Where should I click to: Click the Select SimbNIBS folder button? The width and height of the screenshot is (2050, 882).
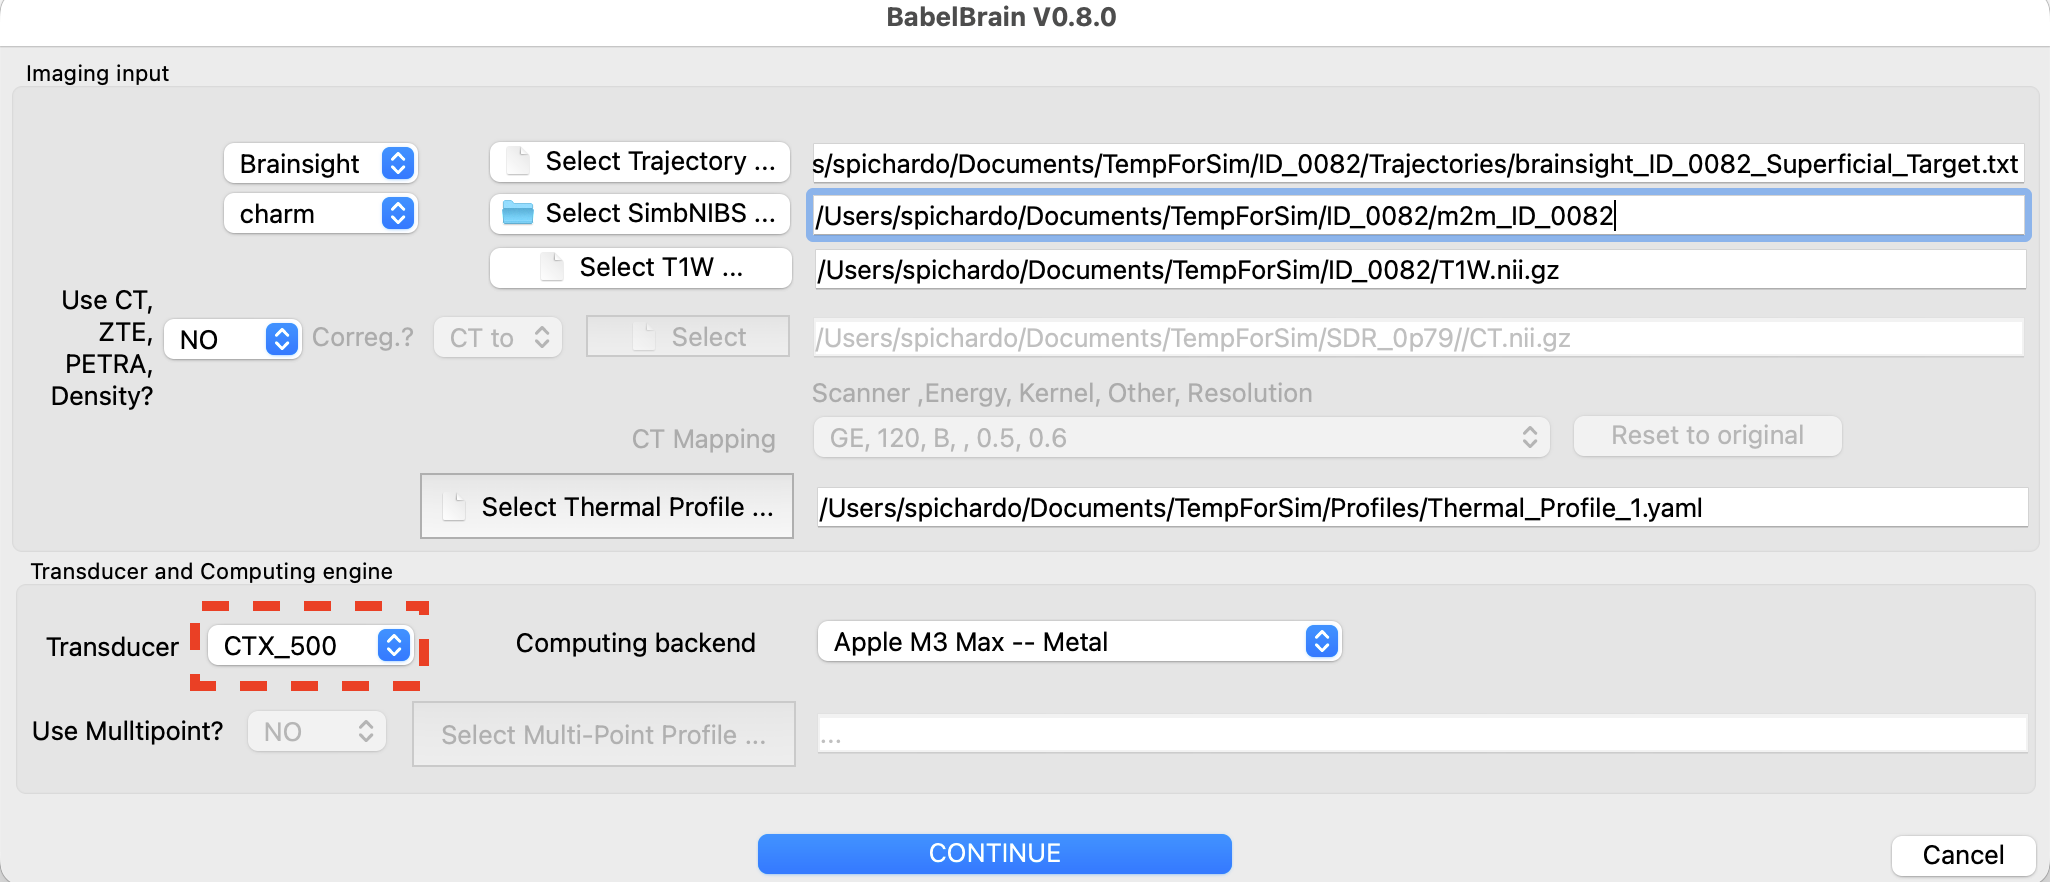(x=640, y=214)
